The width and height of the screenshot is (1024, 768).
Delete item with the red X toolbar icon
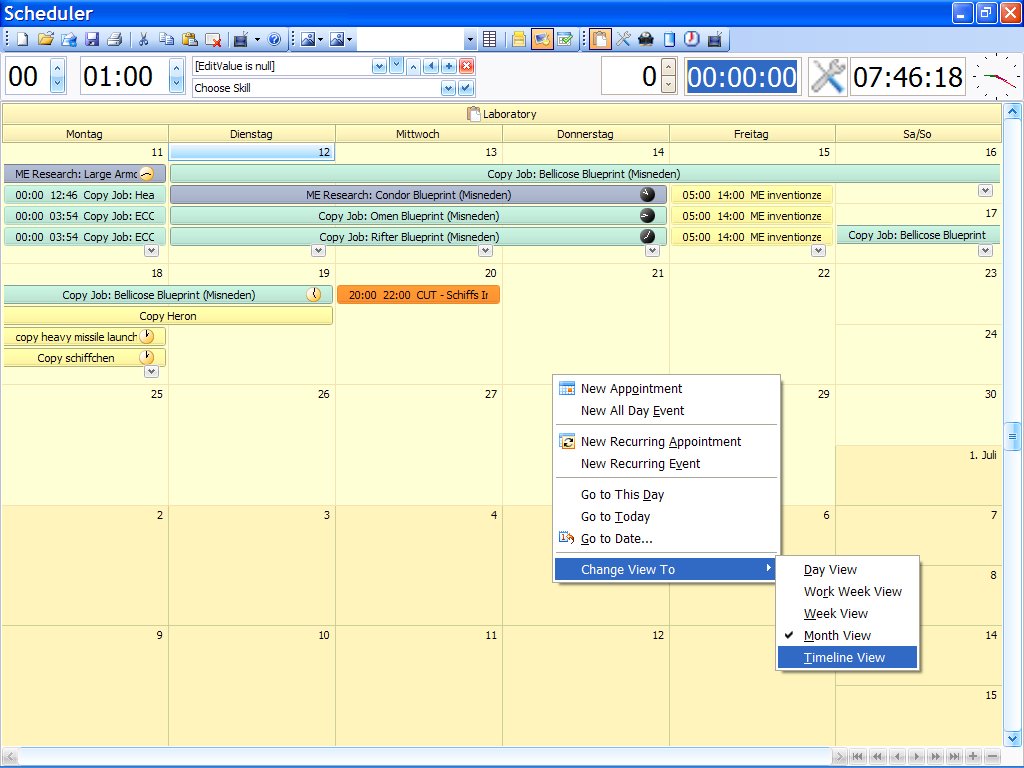[213, 40]
